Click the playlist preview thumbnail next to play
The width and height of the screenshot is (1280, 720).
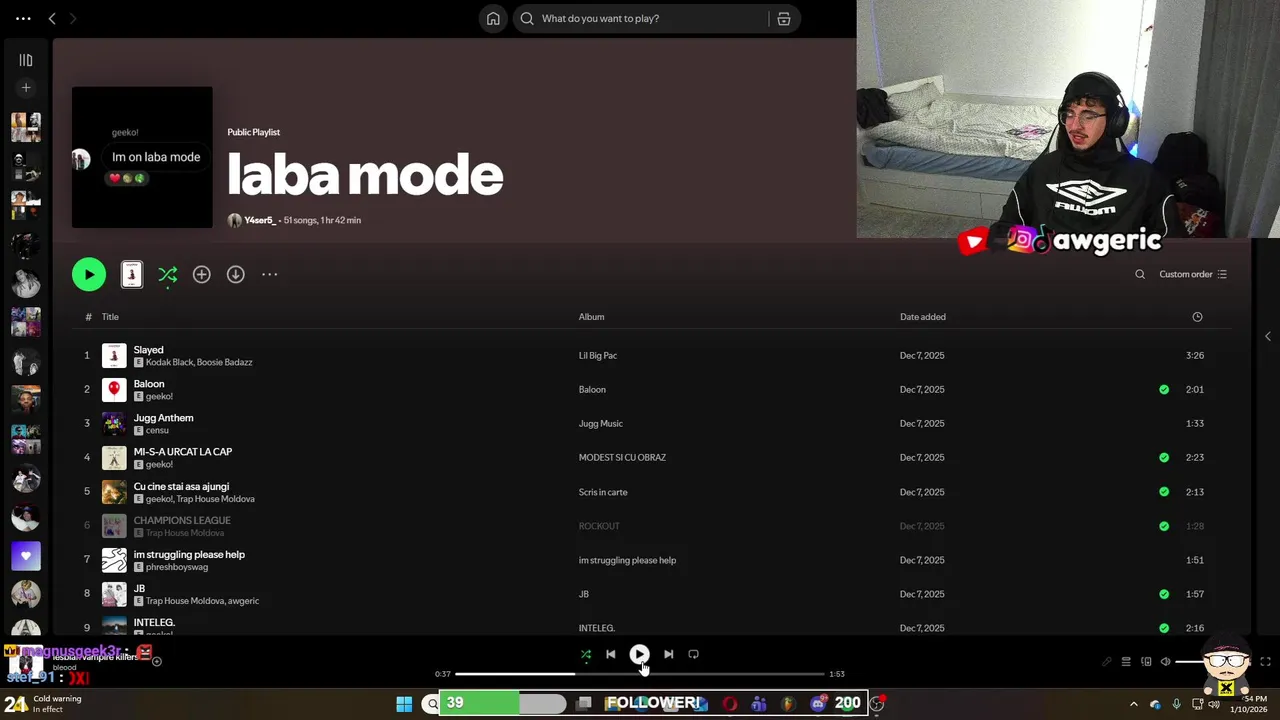pyautogui.click(x=132, y=274)
